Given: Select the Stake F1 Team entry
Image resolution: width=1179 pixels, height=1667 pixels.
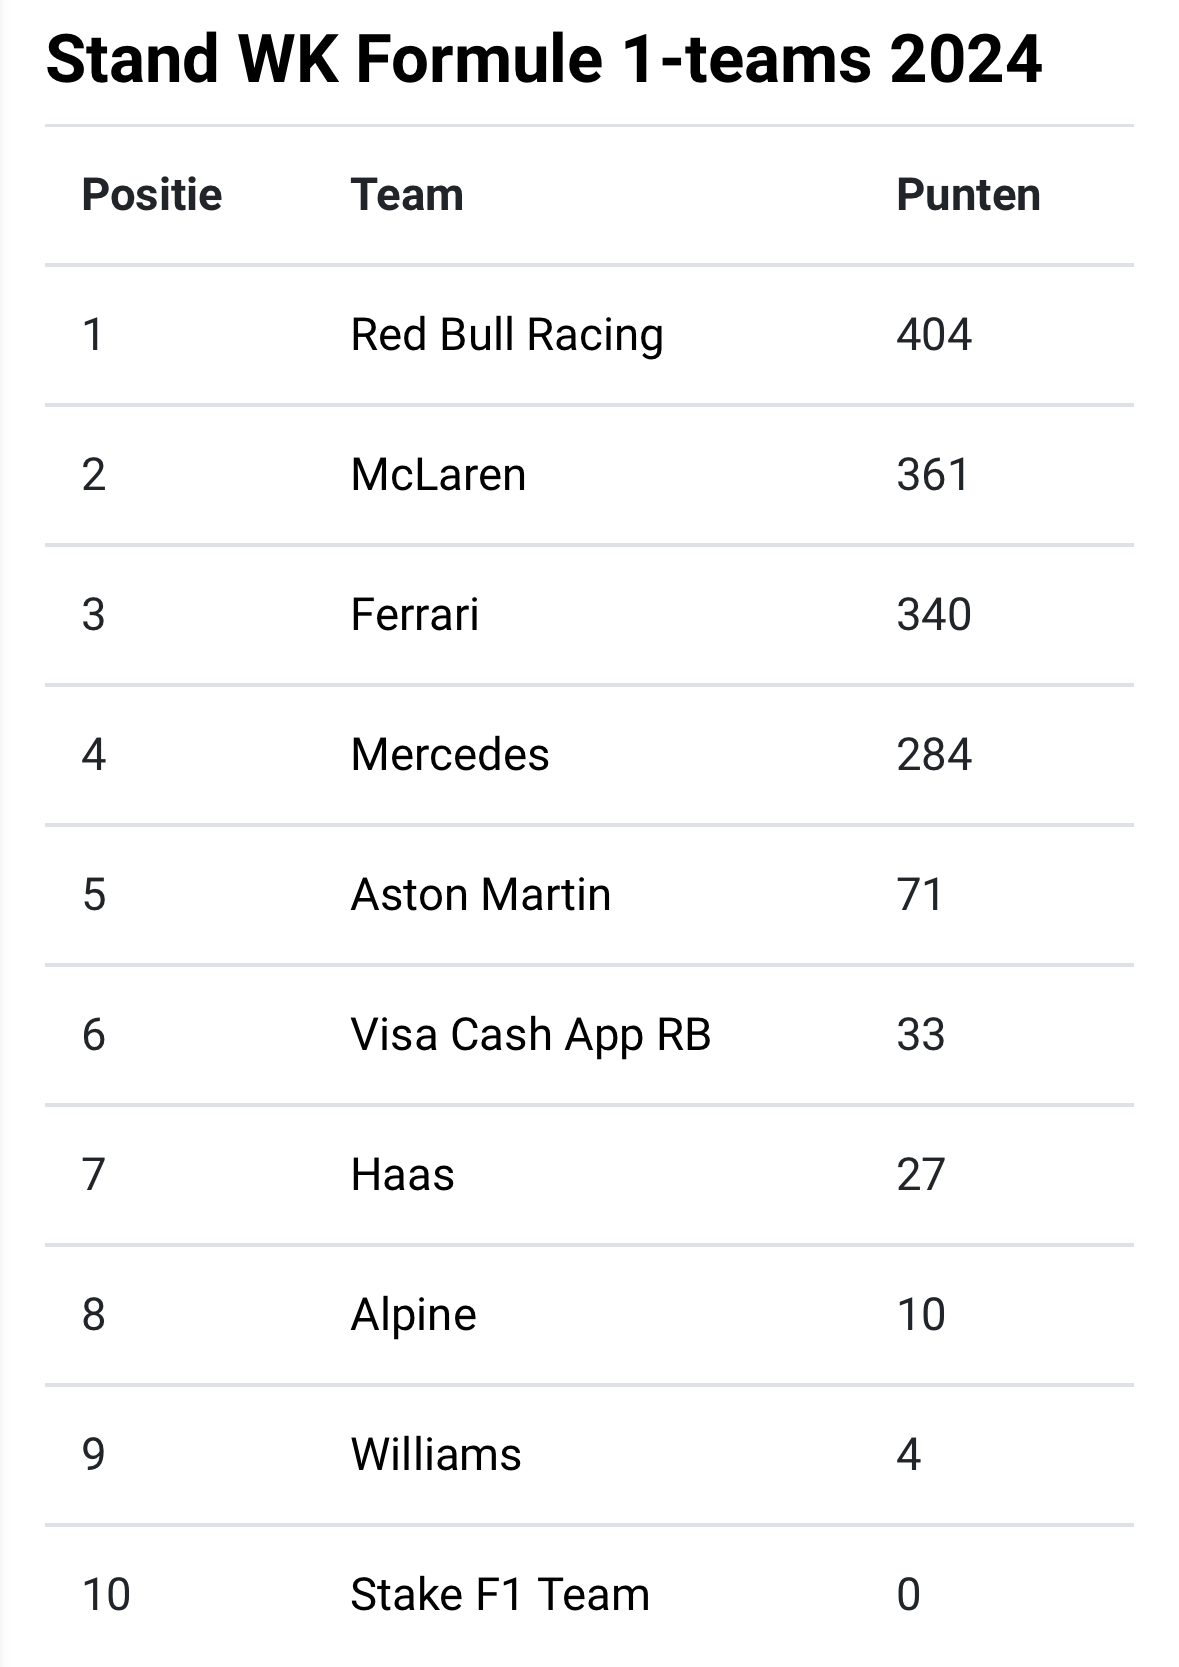Looking at the screenshot, I should tap(500, 1594).
